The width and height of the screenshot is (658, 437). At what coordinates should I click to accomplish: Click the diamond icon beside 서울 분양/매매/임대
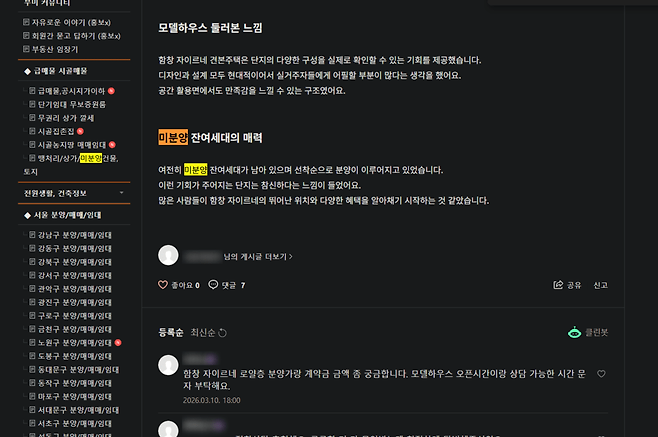(x=28, y=215)
